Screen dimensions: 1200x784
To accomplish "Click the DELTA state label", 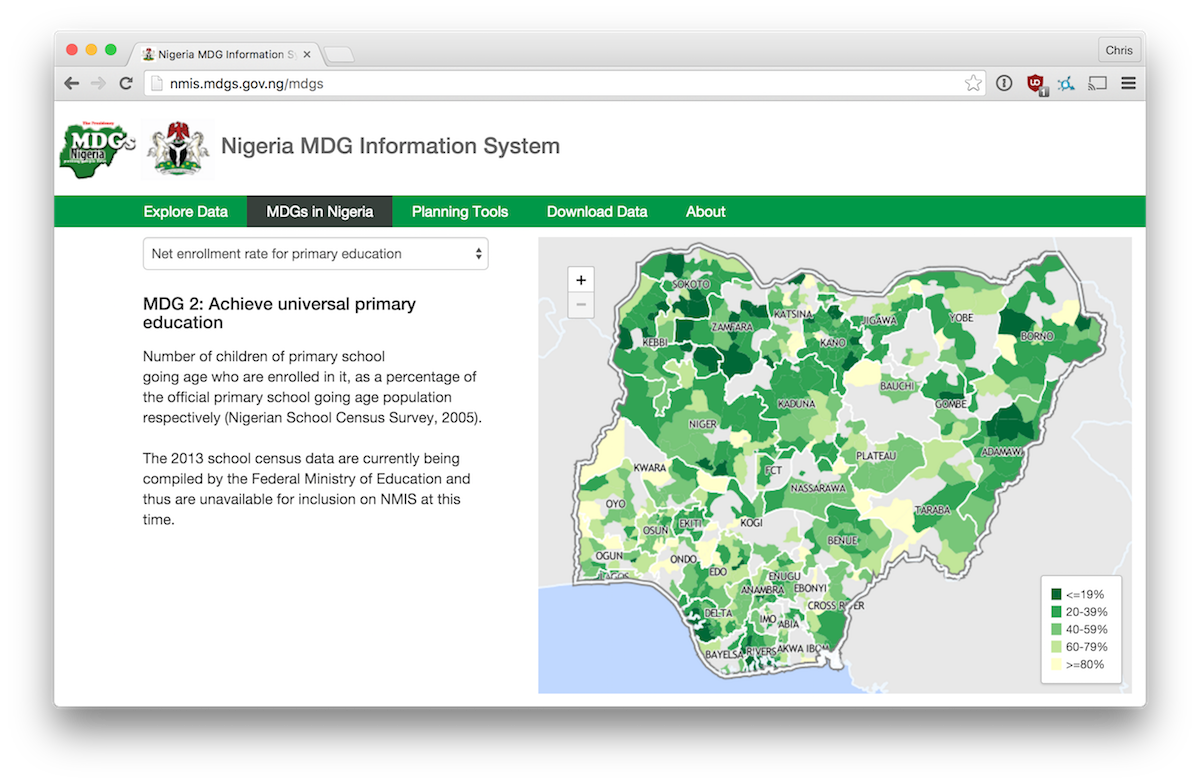I will tap(718, 613).
